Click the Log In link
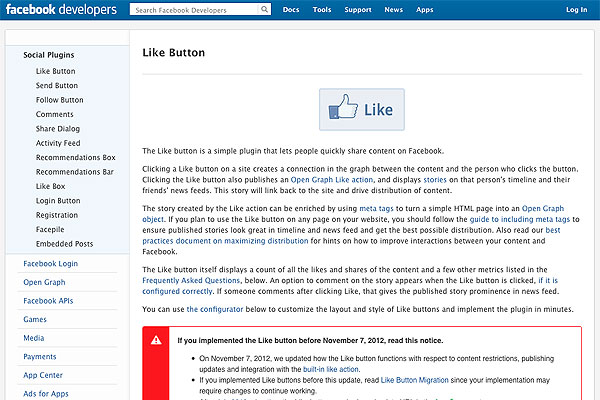The height and width of the screenshot is (400, 600). click(x=576, y=10)
